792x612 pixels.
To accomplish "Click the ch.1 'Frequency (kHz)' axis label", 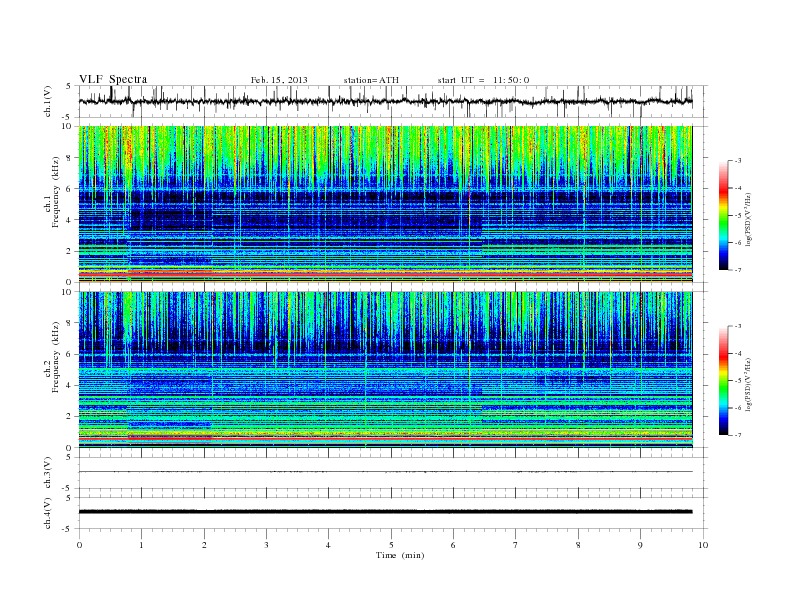I will click(55, 192).
